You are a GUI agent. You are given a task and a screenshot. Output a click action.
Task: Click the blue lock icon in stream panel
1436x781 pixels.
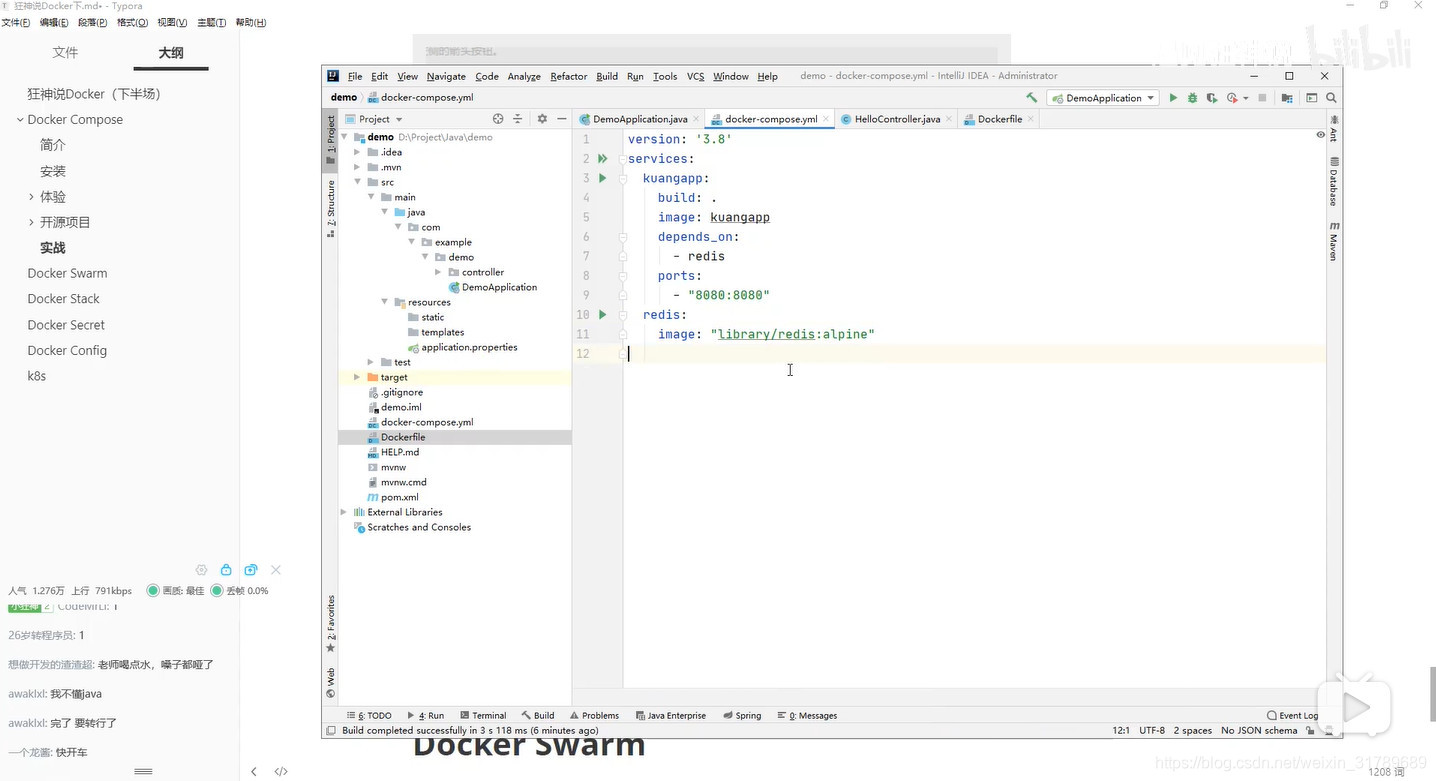point(226,570)
